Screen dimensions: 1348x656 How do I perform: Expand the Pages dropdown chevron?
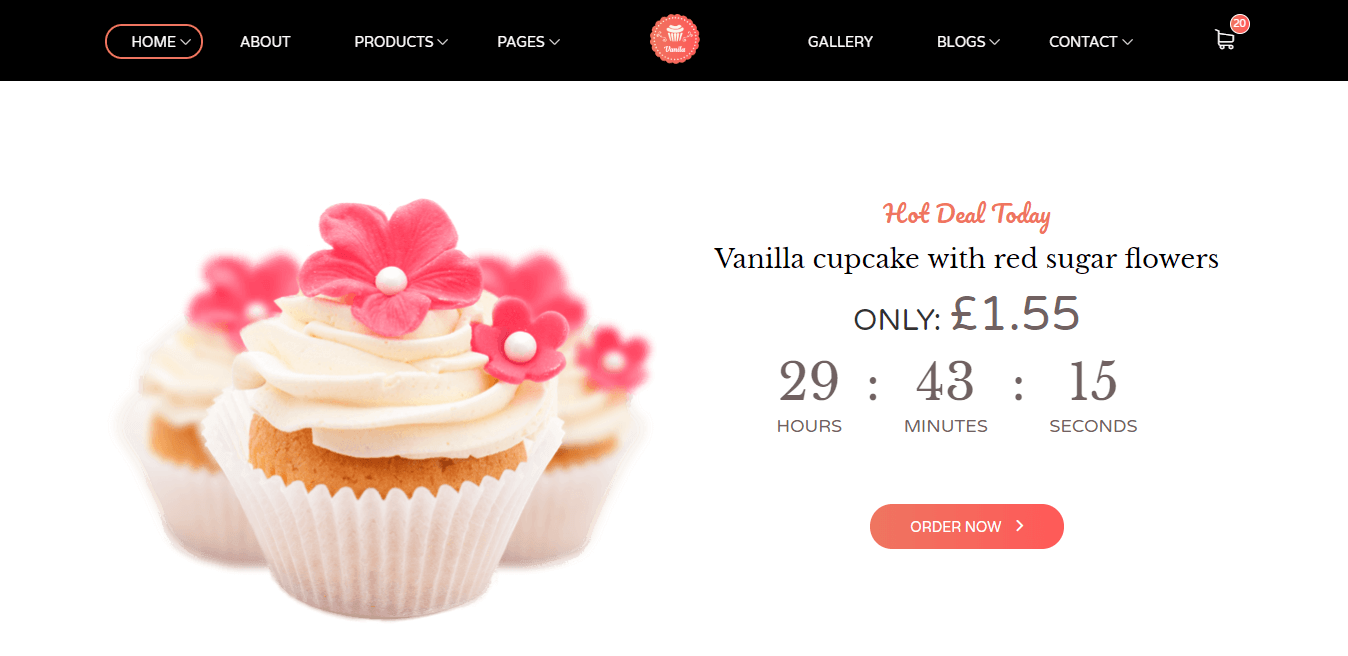pos(554,42)
